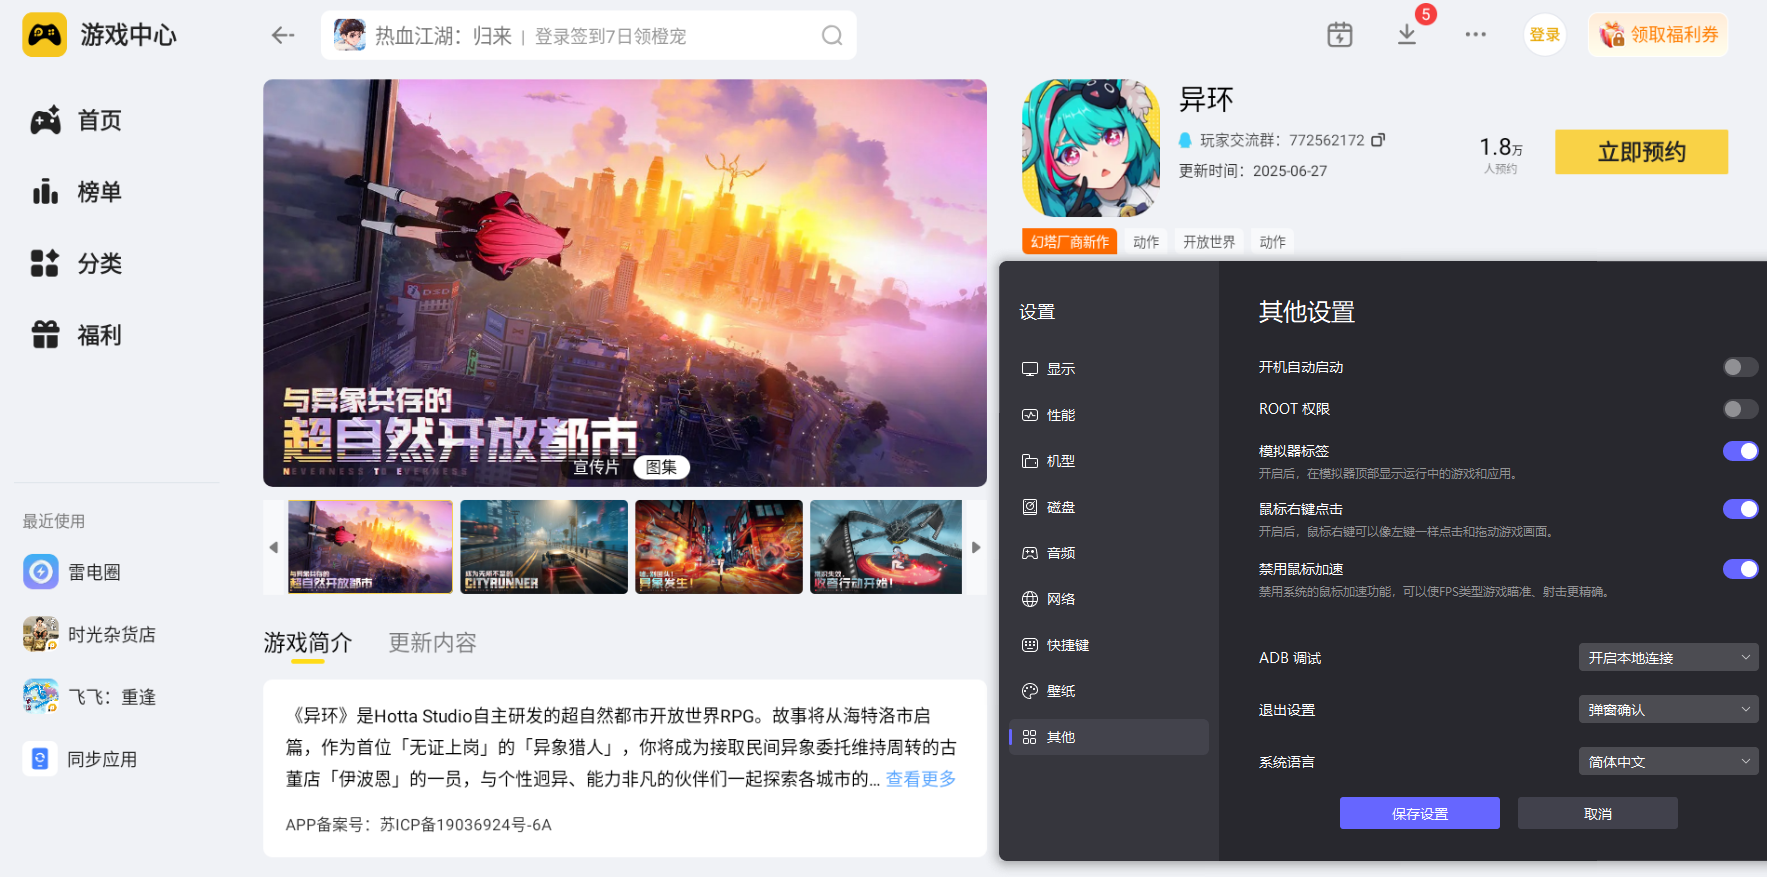
Task: Open the 系统语言 dropdown
Action: pyautogui.click(x=1668, y=761)
